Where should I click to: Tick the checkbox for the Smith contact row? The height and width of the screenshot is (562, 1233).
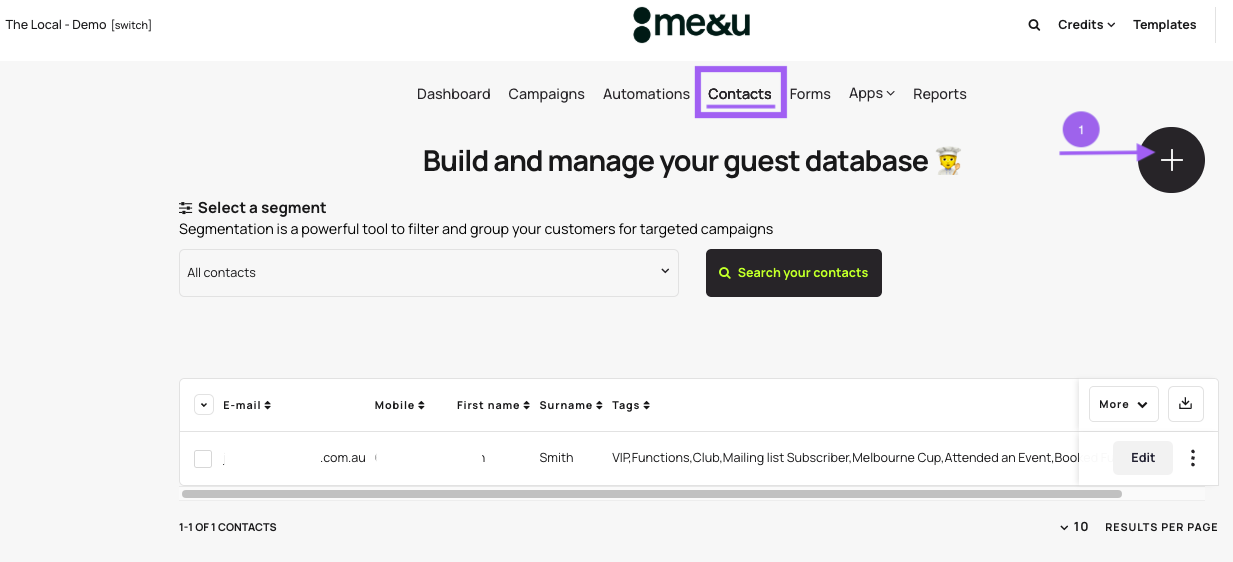[x=203, y=459]
